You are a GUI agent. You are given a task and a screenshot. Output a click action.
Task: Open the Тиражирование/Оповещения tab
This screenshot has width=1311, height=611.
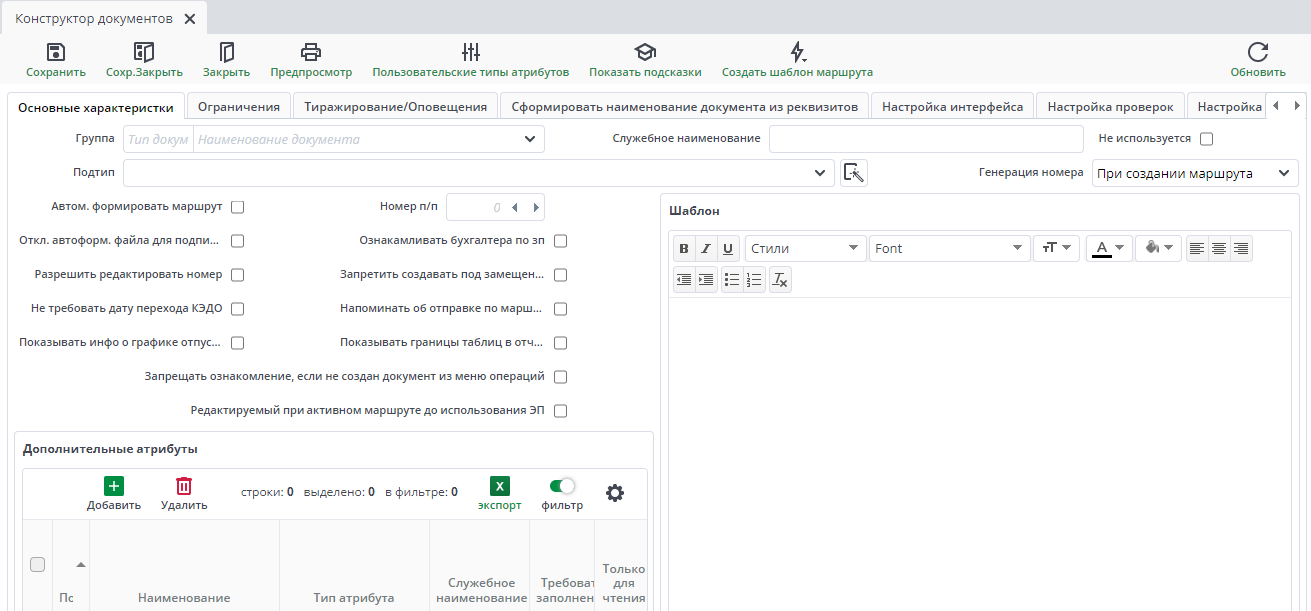[x=396, y=107]
